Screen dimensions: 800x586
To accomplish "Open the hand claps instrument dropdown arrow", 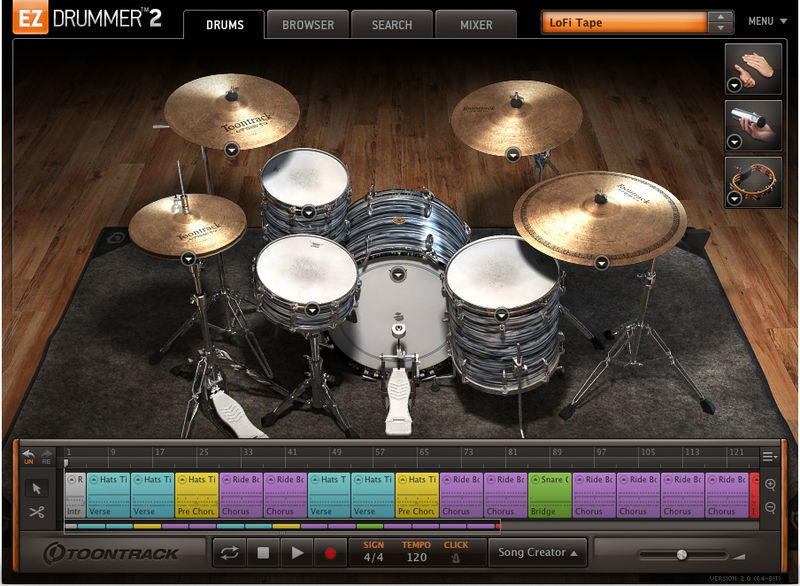I will click(734, 85).
